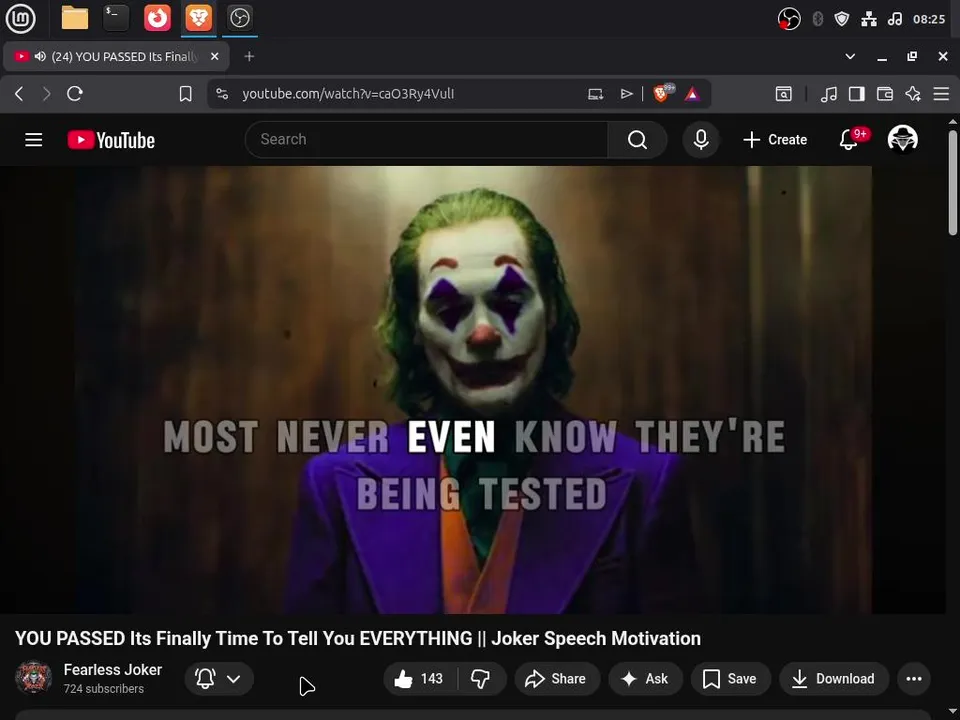
Task: Click the video player to pause
Action: click(473, 389)
